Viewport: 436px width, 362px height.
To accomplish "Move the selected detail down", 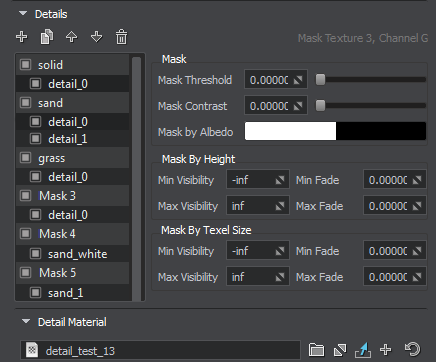I will click(x=97, y=37).
